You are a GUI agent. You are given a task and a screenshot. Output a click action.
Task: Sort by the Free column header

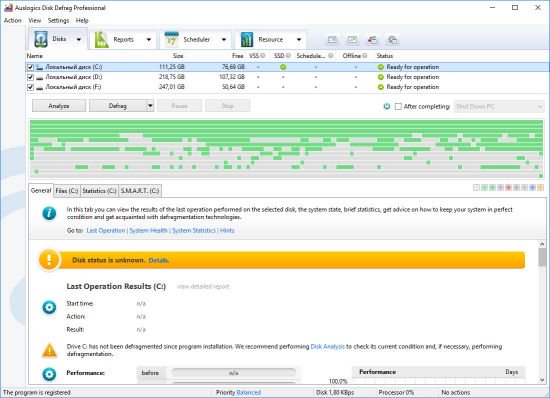[237, 56]
